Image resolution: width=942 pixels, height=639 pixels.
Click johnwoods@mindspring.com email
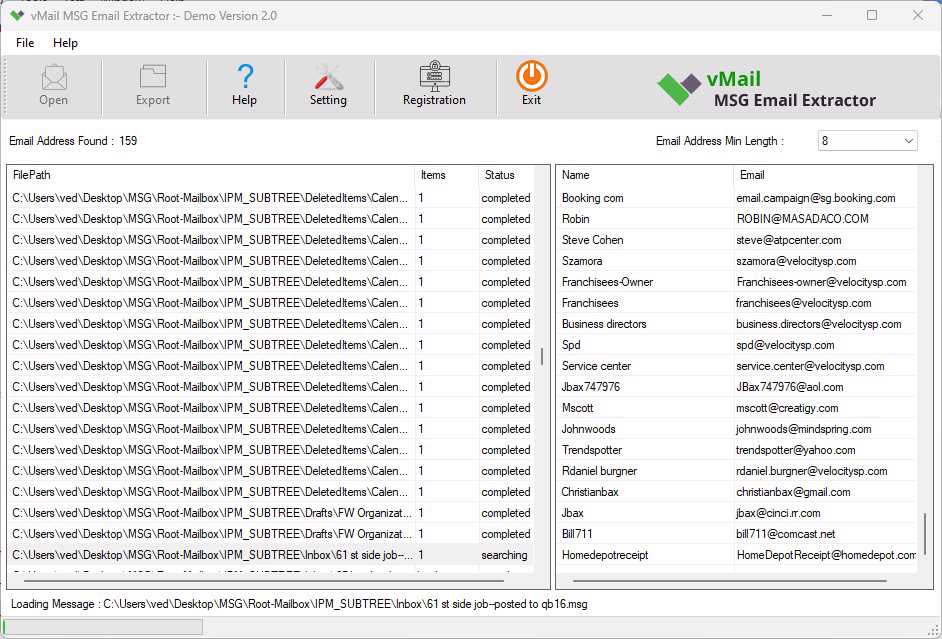[803, 429]
